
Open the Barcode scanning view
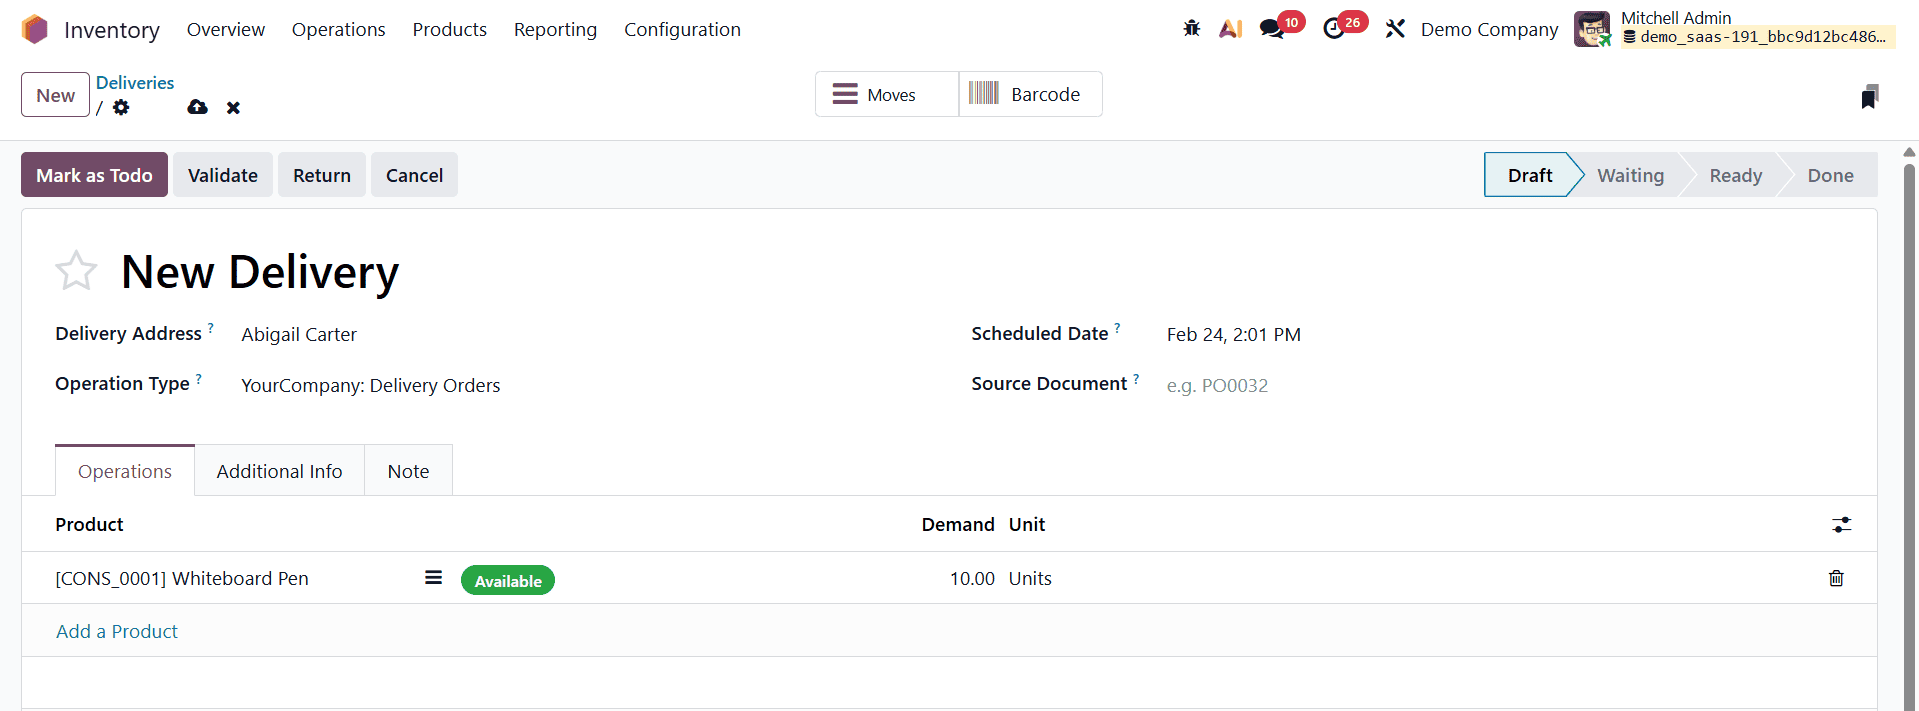pyautogui.click(x=1030, y=93)
